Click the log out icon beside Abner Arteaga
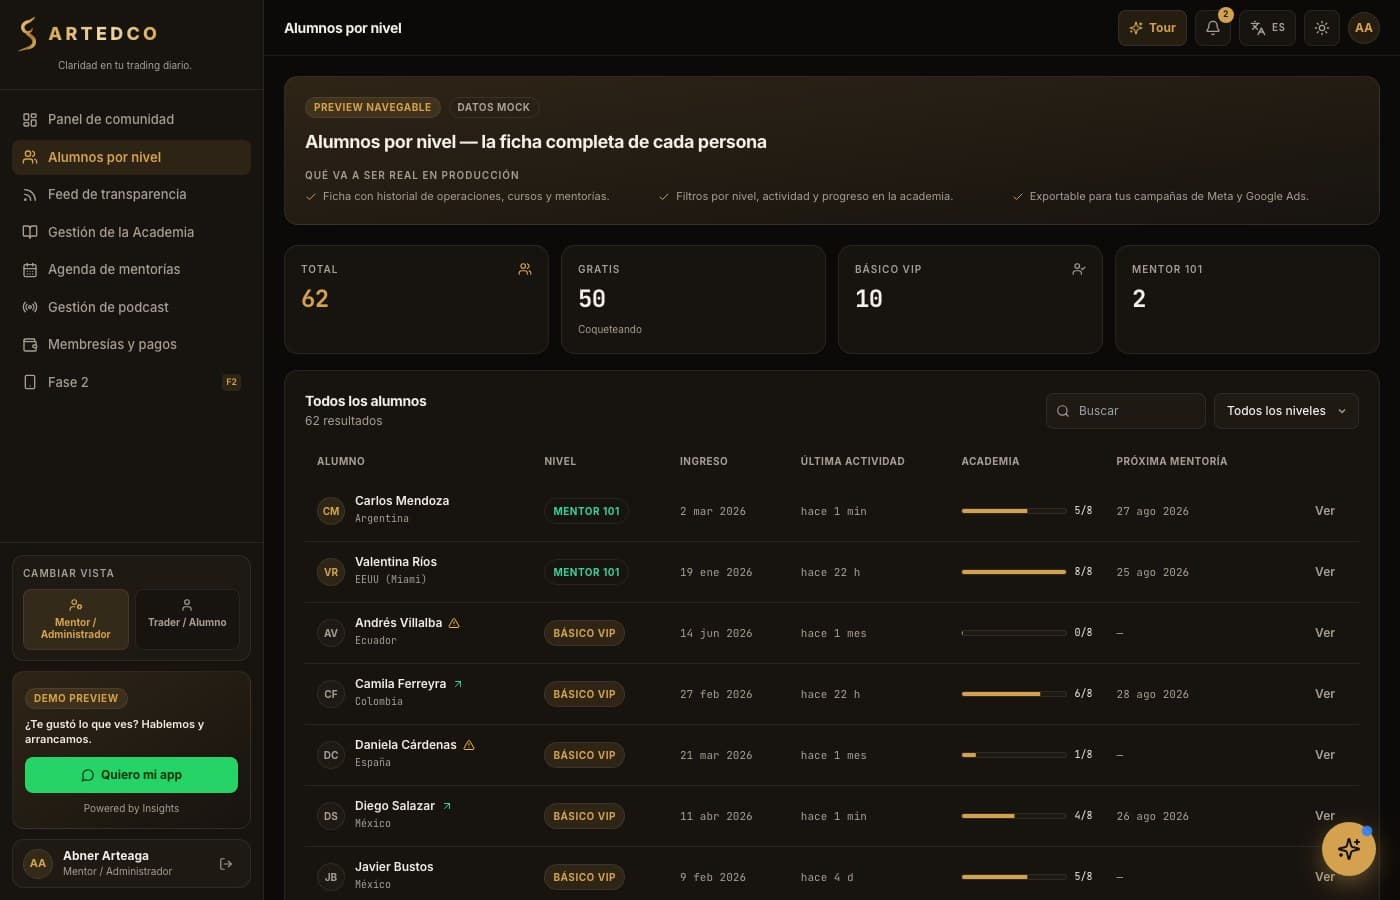The height and width of the screenshot is (900, 1400). (226, 864)
